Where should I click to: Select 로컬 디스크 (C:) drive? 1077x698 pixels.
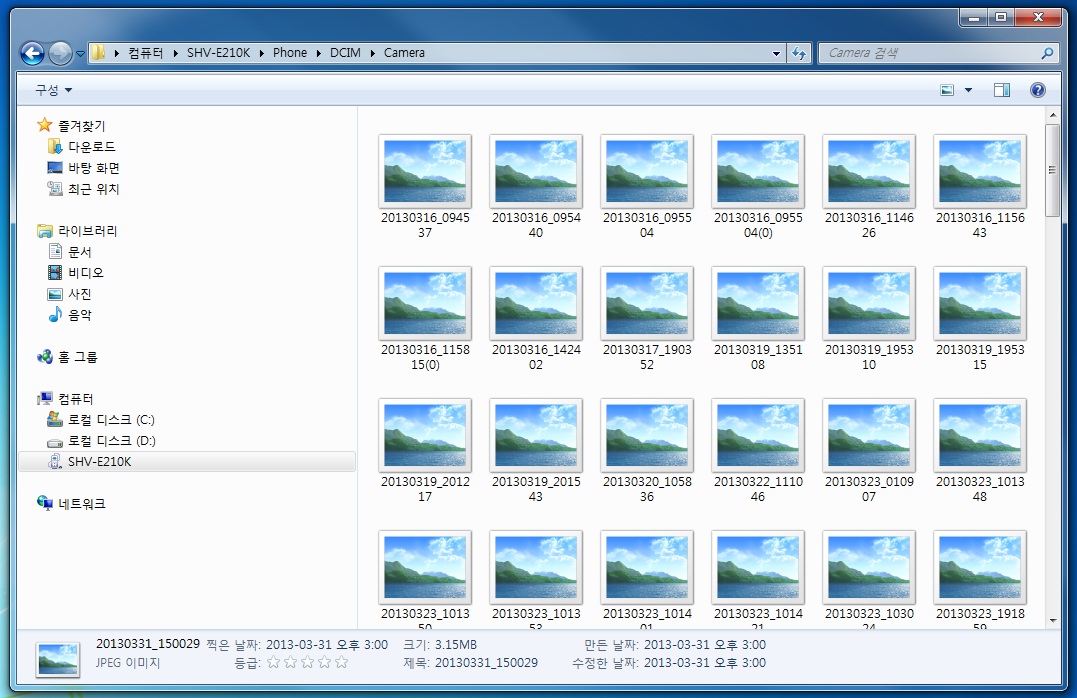coord(110,419)
